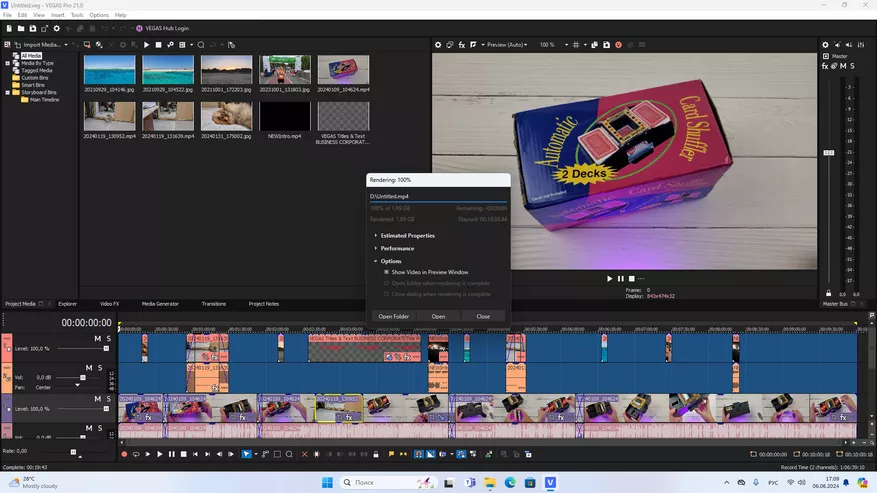Click the search magnifier icon in media toolbar
The image size is (877, 493).
coord(201,45)
